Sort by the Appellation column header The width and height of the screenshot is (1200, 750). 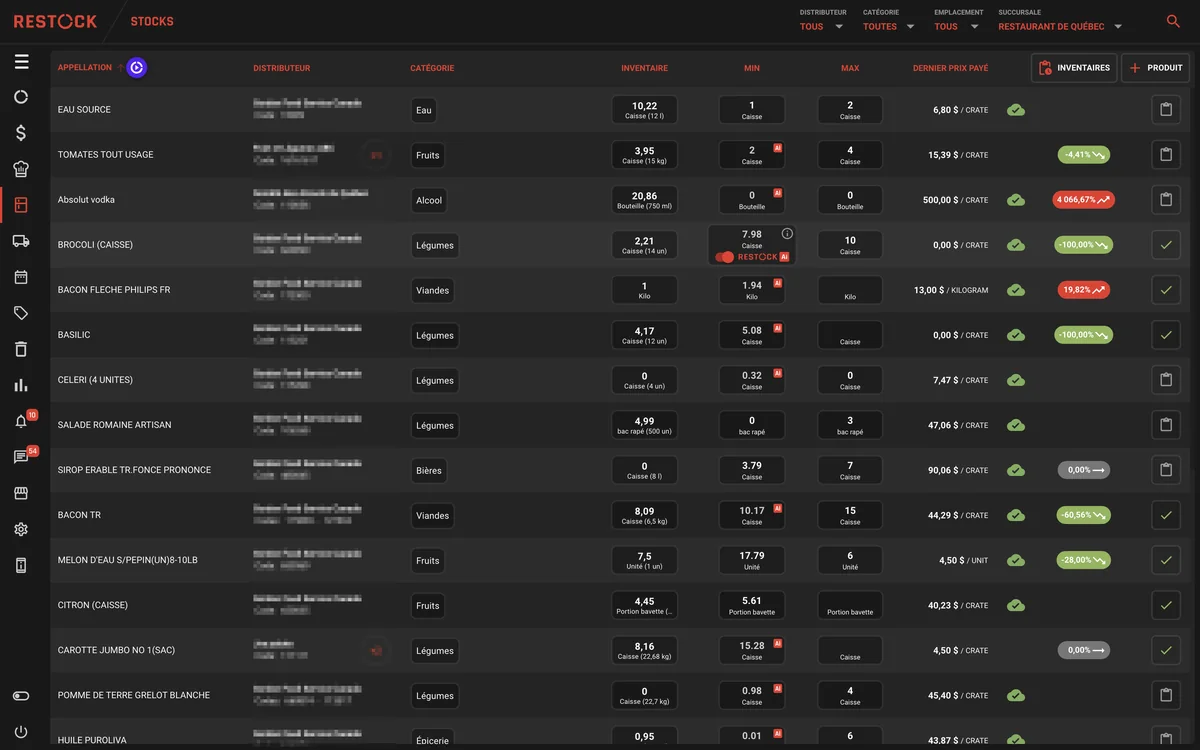pos(85,68)
